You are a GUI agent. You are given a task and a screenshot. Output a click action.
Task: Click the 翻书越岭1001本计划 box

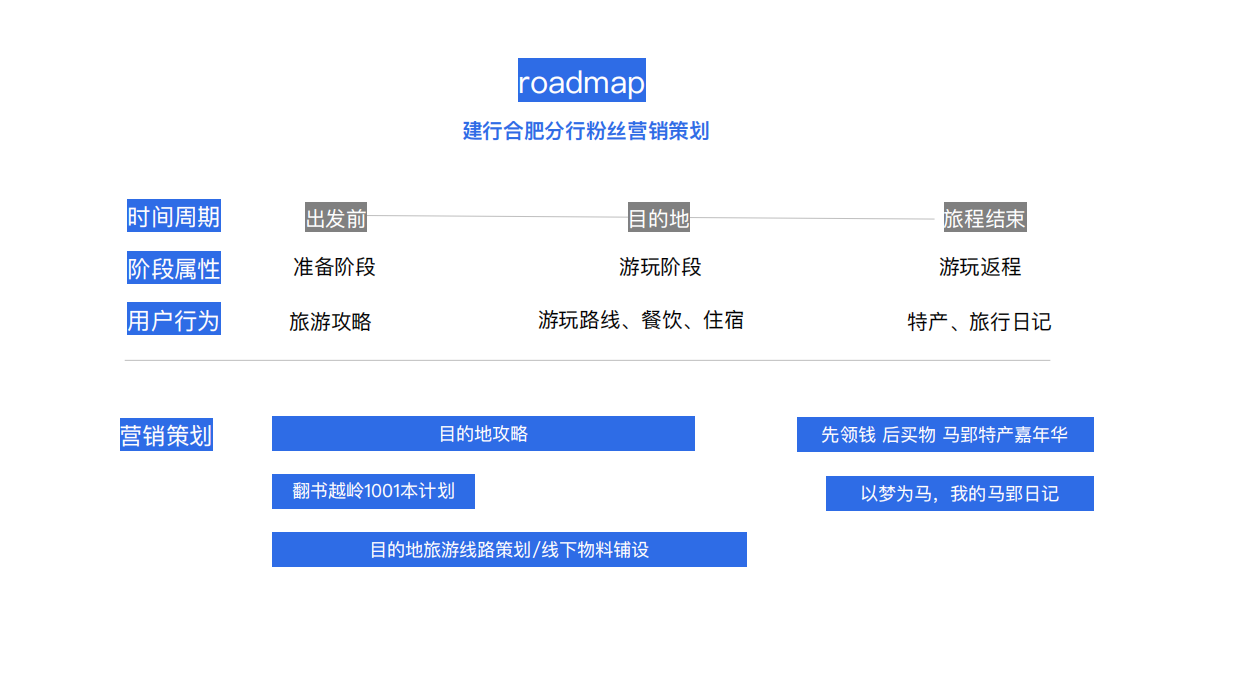[x=373, y=491]
